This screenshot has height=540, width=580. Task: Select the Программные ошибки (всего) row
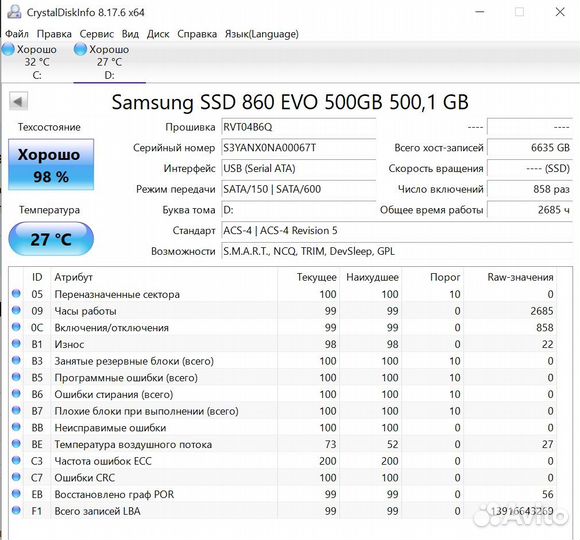coord(283,378)
